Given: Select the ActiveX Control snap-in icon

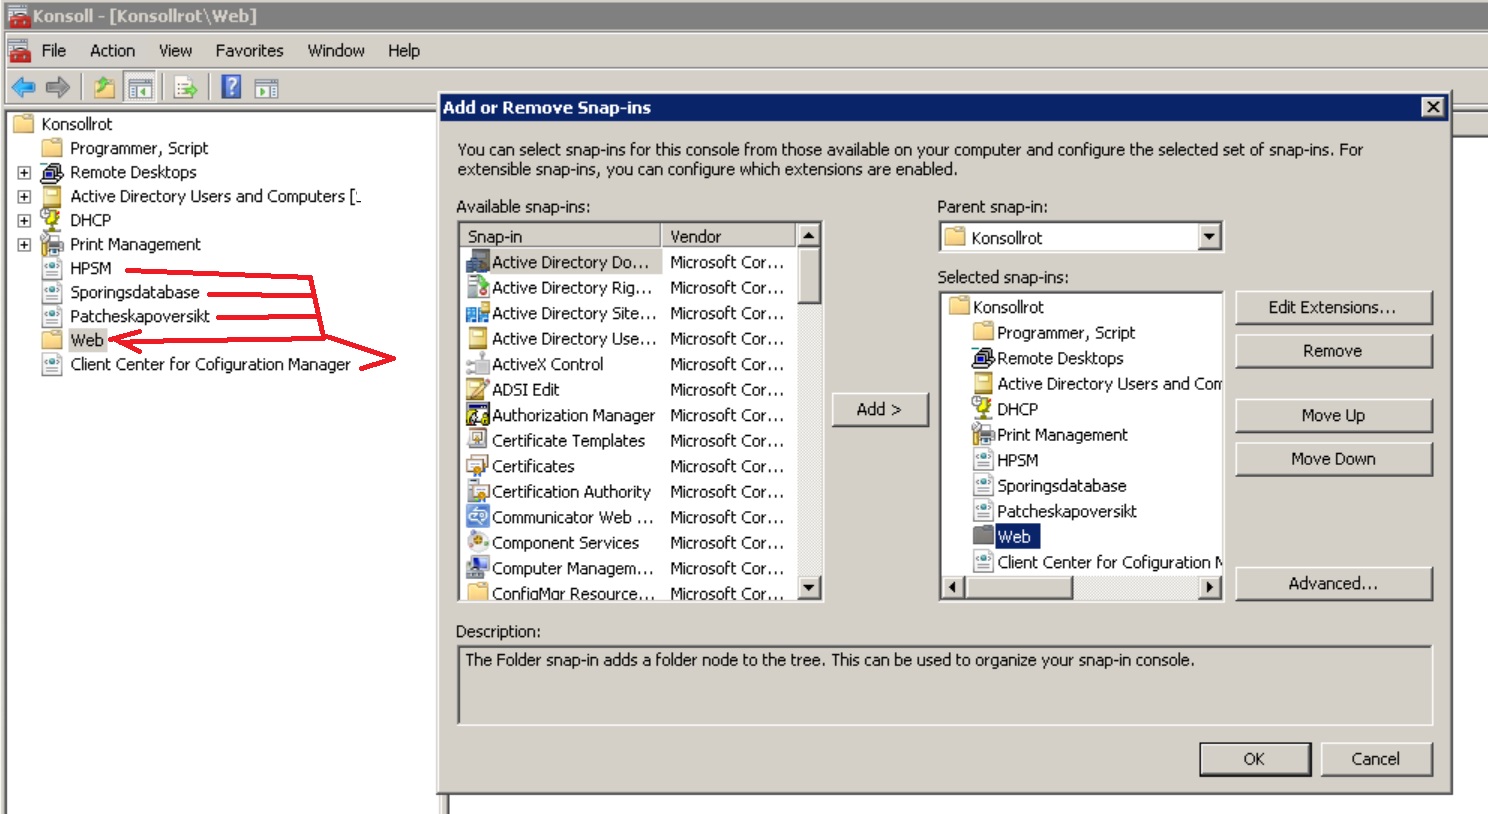Looking at the screenshot, I should (478, 364).
